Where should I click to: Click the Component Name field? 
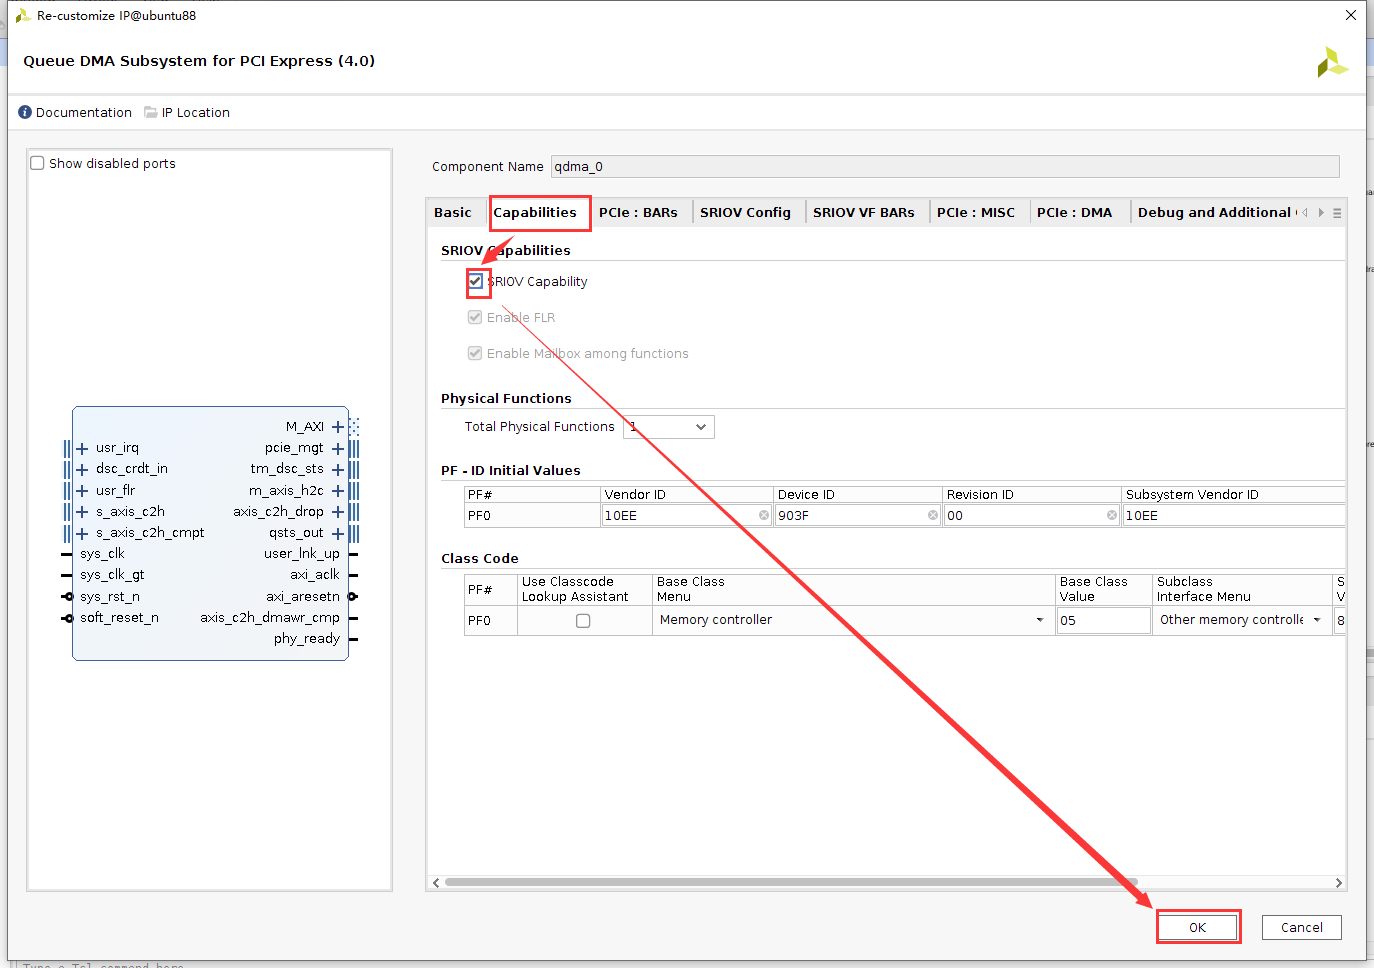[945, 167]
